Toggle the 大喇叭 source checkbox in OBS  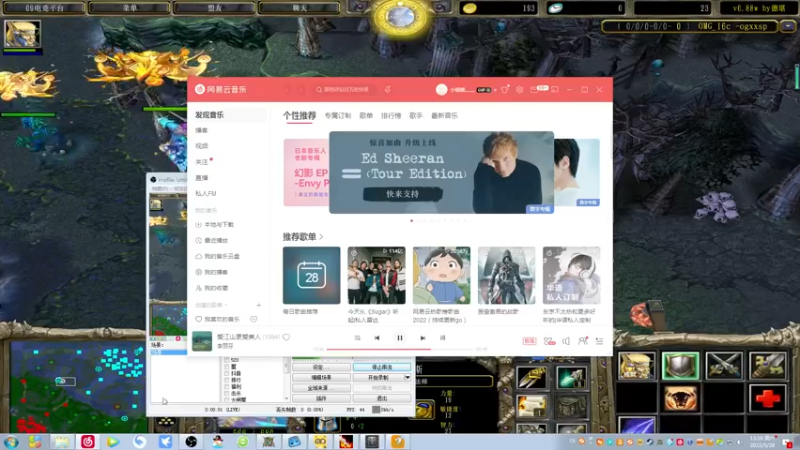[227, 399]
